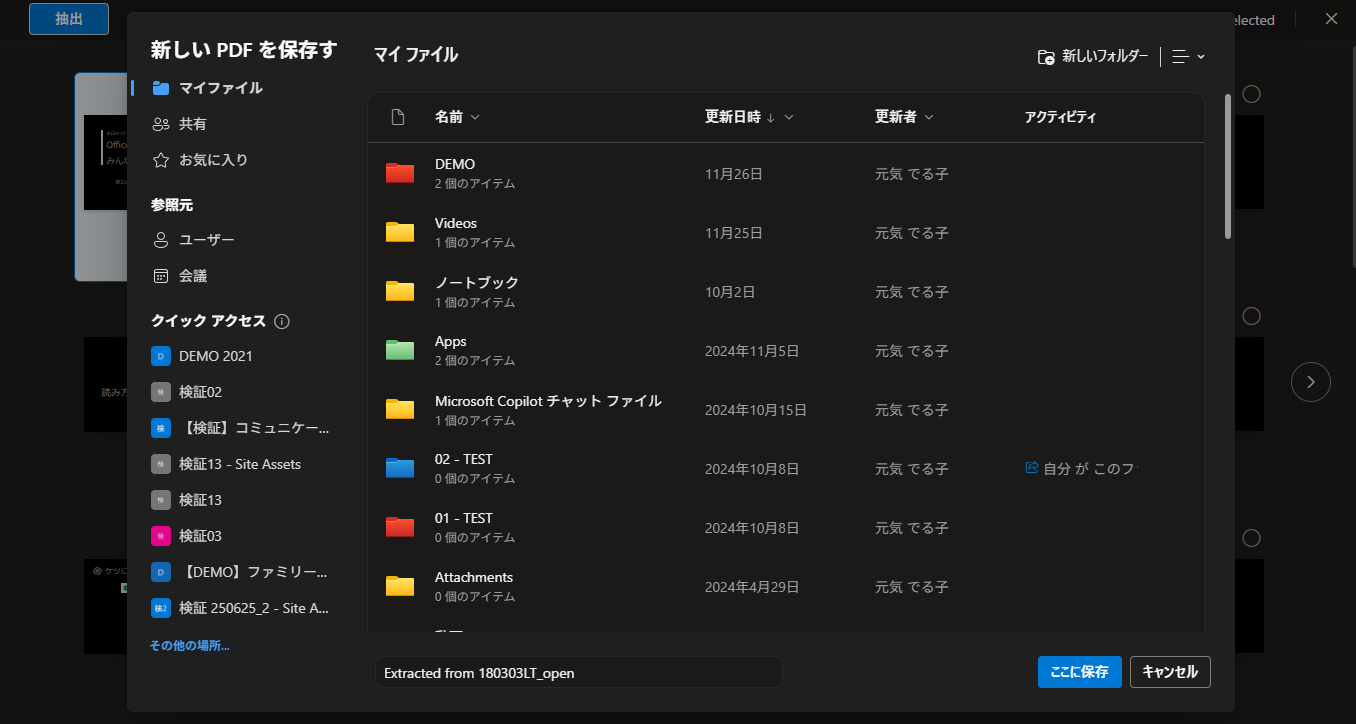Image resolution: width=1356 pixels, height=724 pixels.
Task: Open the red DEMO folder
Action: click(400, 173)
